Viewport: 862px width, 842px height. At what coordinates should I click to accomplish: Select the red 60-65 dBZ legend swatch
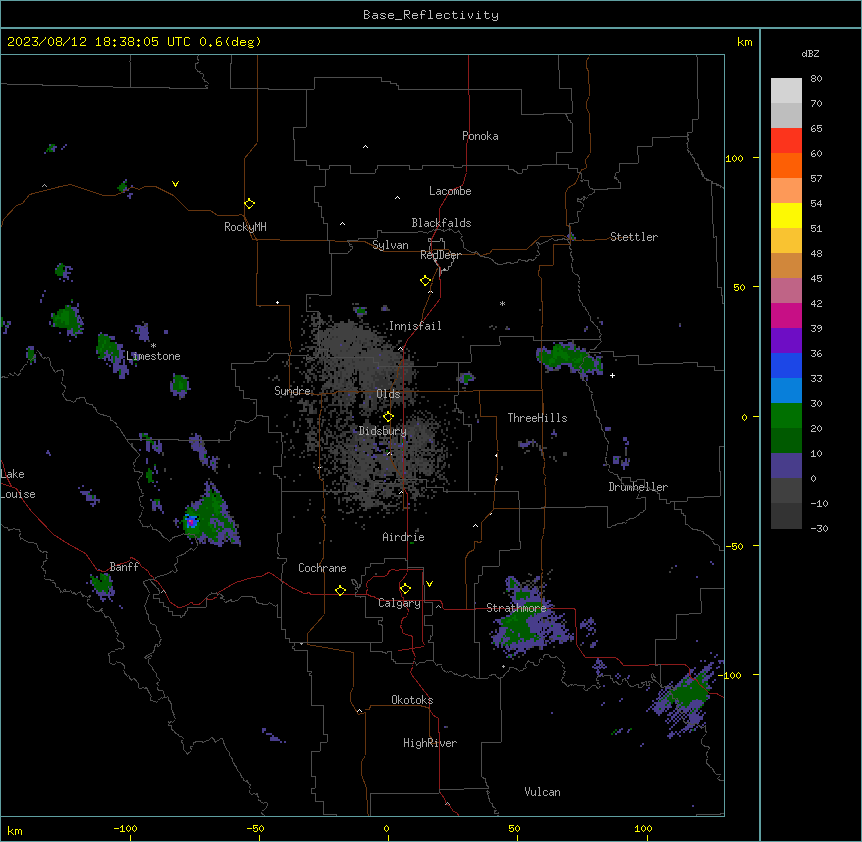pyautogui.click(x=786, y=140)
